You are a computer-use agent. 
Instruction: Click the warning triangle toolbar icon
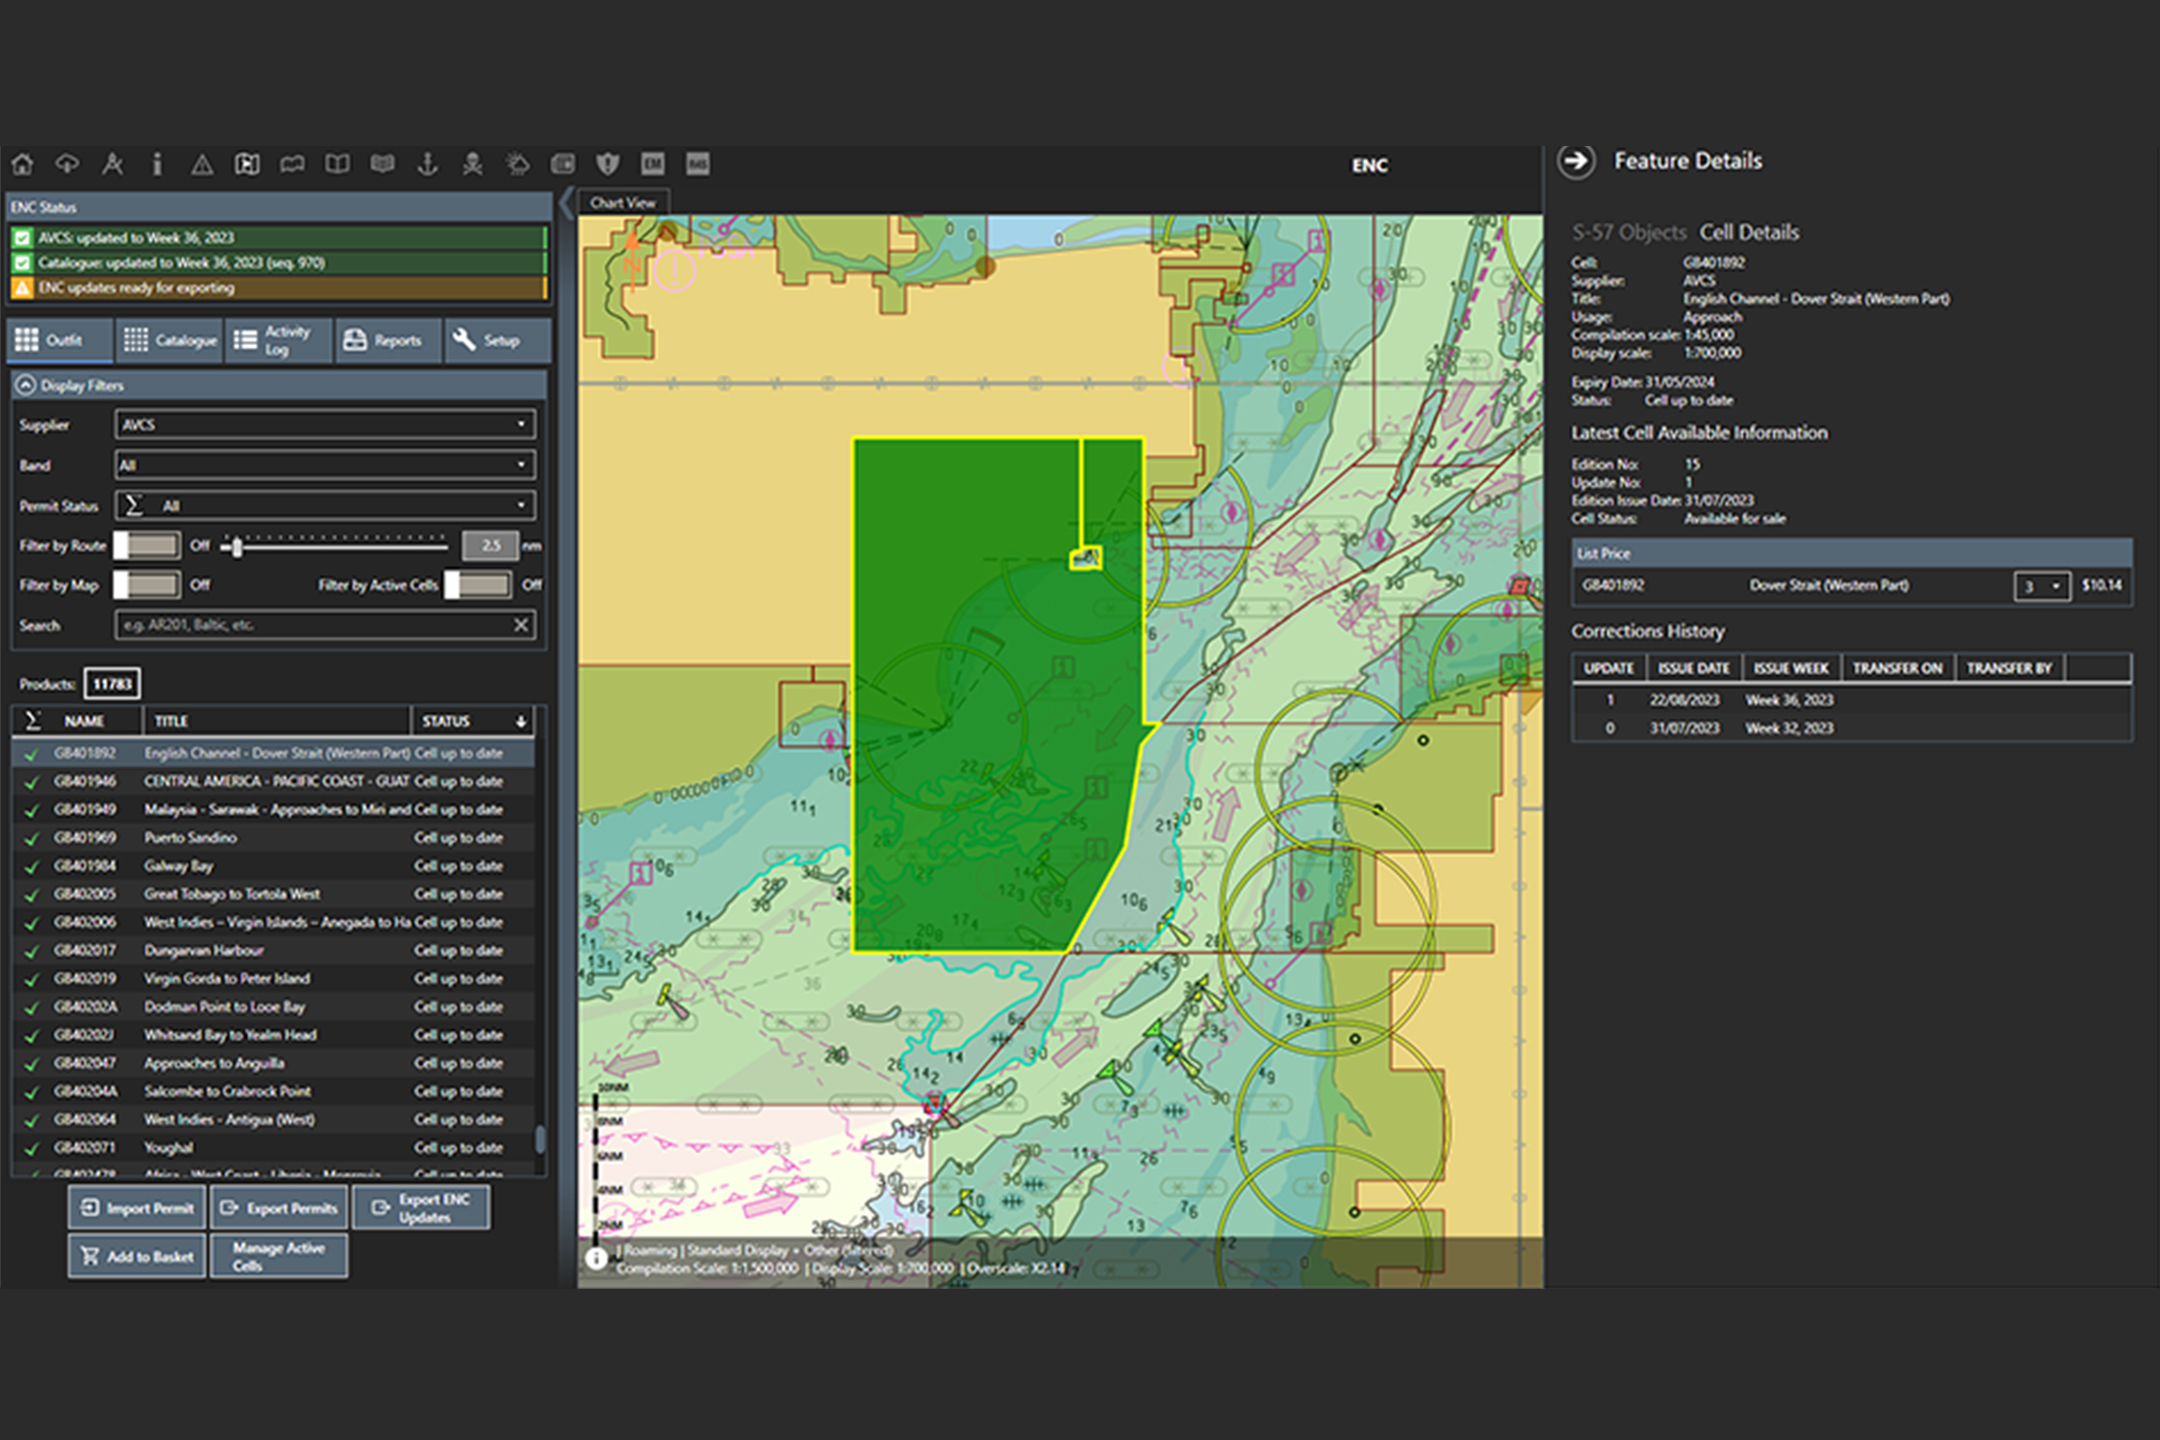point(202,164)
